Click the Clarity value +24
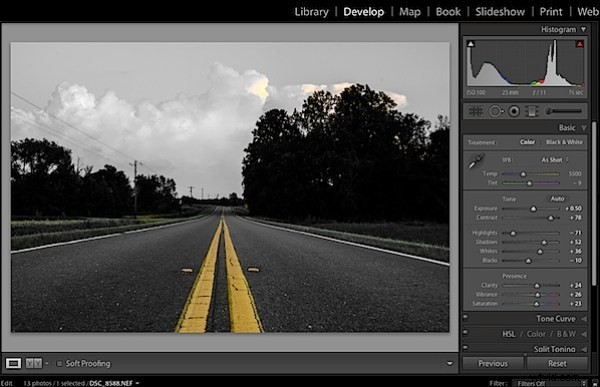Image resolution: width=600 pixels, height=387 pixels. [x=576, y=285]
